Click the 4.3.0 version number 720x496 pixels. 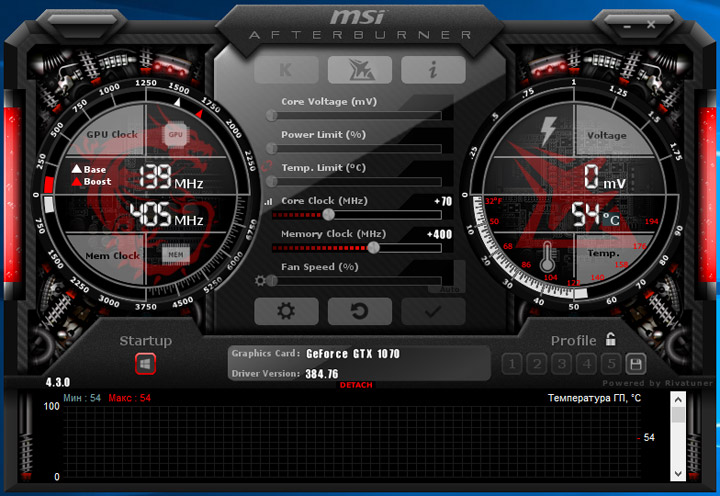58,382
